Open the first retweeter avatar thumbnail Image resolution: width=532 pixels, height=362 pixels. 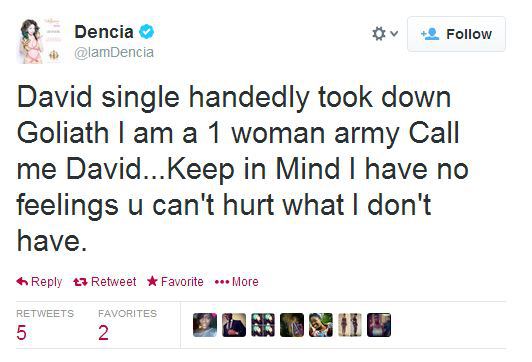pyautogui.click(x=205, y=325)
